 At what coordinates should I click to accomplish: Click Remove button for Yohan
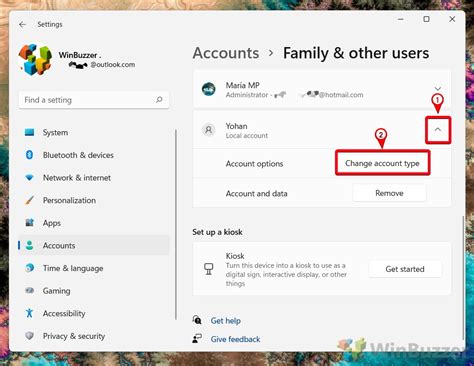pyautogui.click(x=389, y=193)
